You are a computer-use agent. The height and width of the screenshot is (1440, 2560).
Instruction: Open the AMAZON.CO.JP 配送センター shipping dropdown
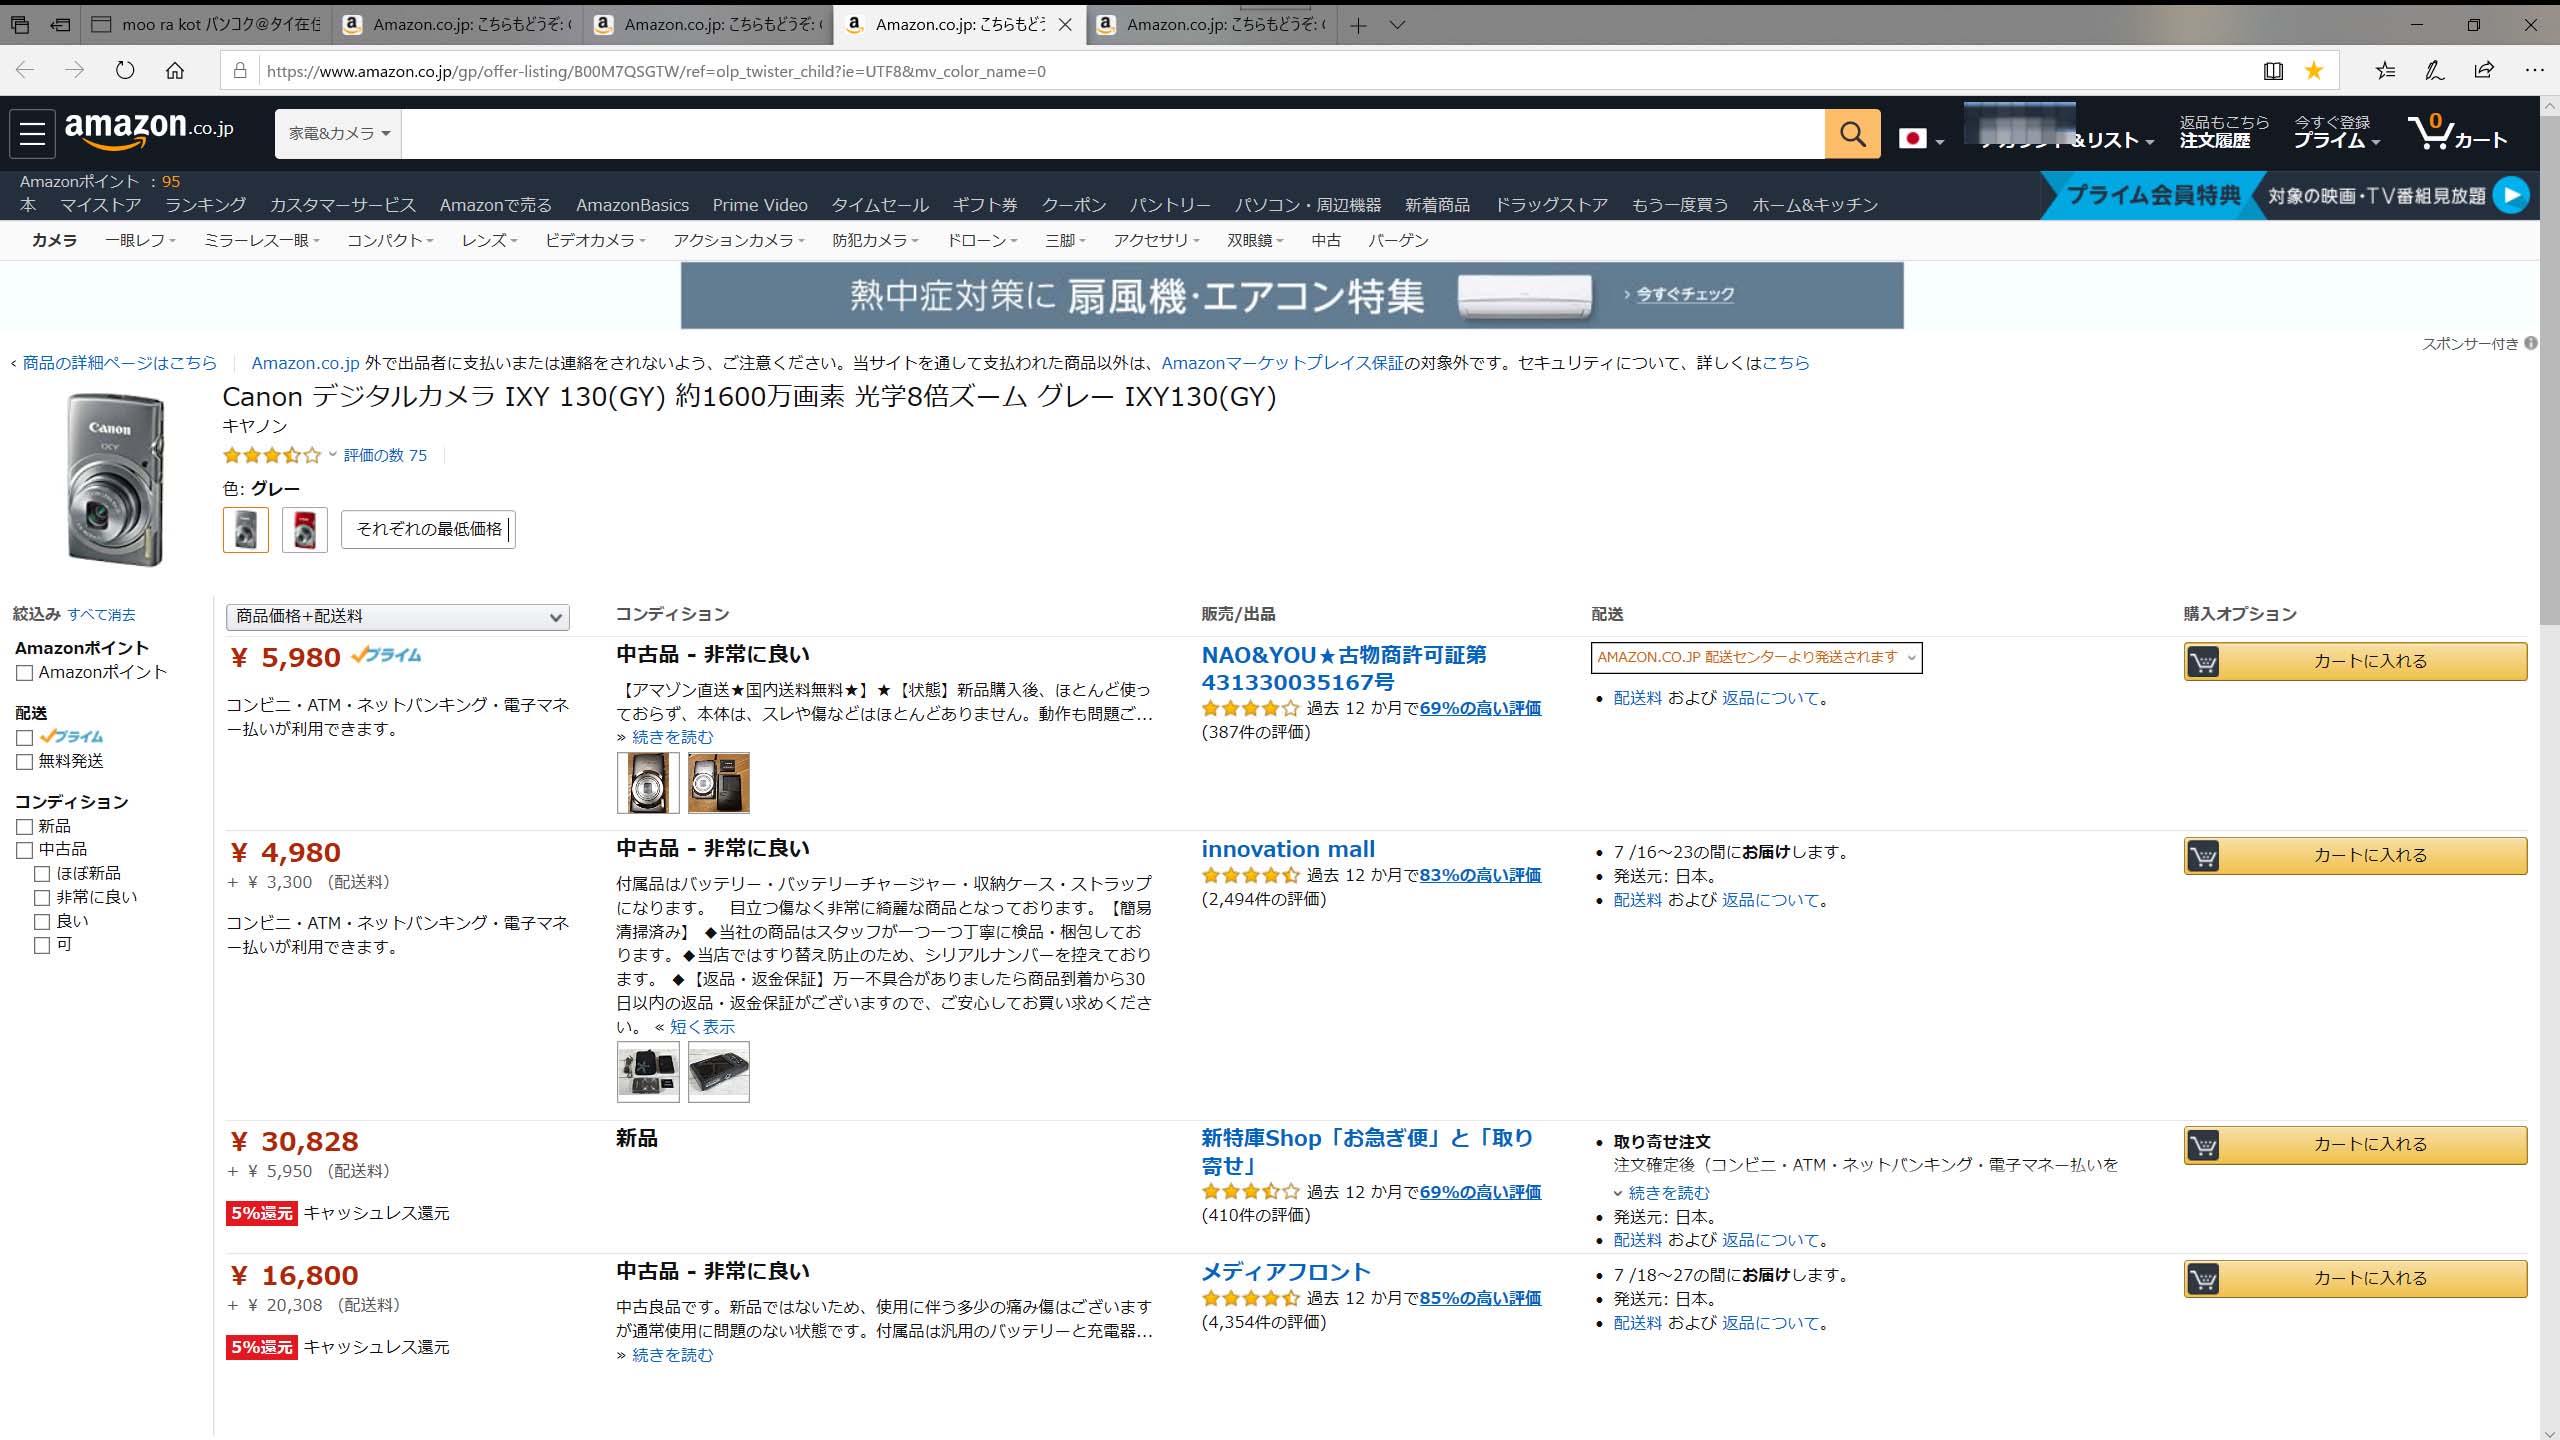[1756, 657]
